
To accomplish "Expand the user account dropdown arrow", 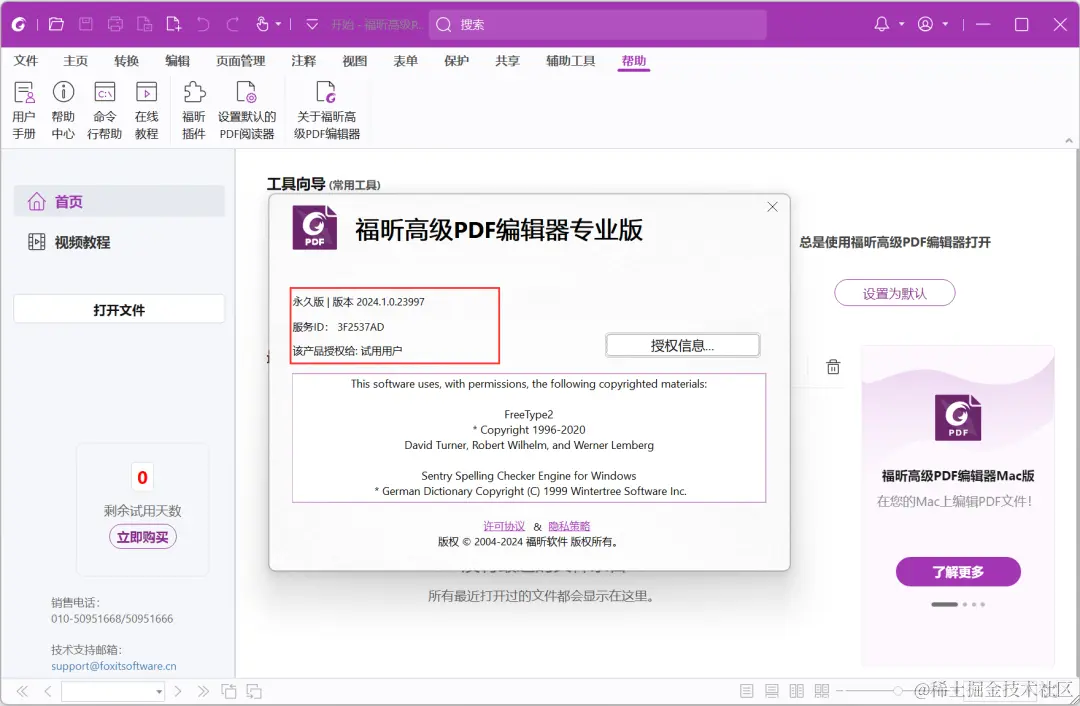I will point(945,24).
